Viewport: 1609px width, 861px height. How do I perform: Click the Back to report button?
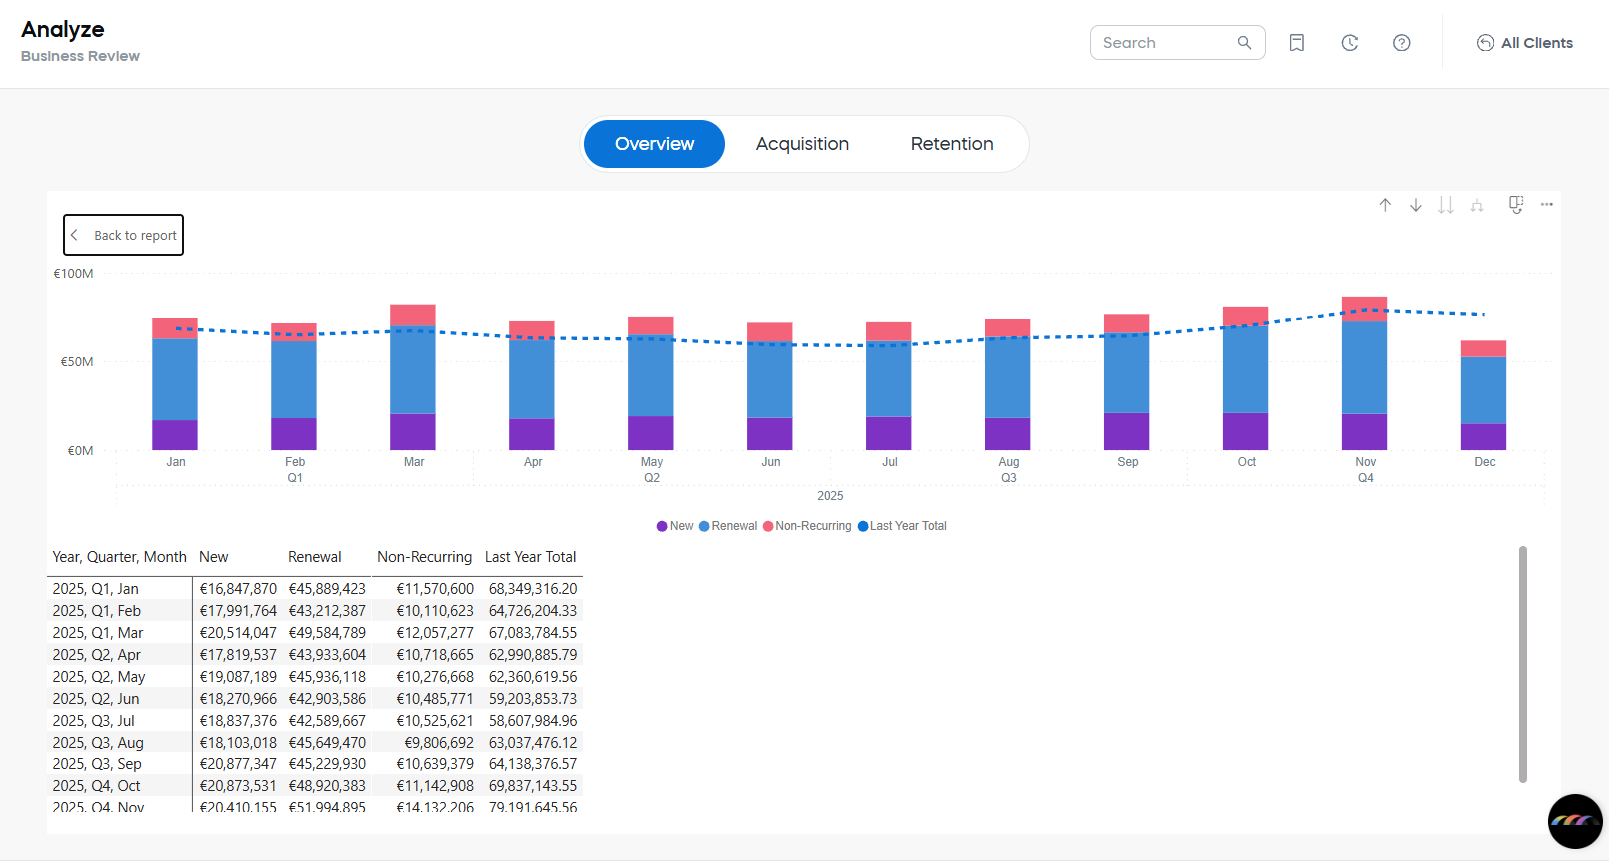click(x=124, y=235)
